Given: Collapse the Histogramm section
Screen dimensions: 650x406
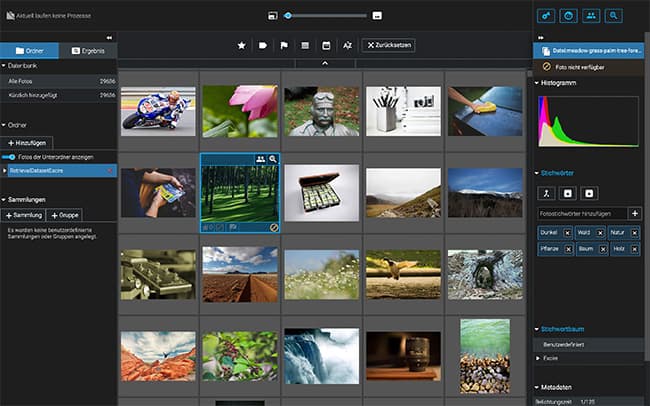Looking at the screenshot, I should (536, 83).
